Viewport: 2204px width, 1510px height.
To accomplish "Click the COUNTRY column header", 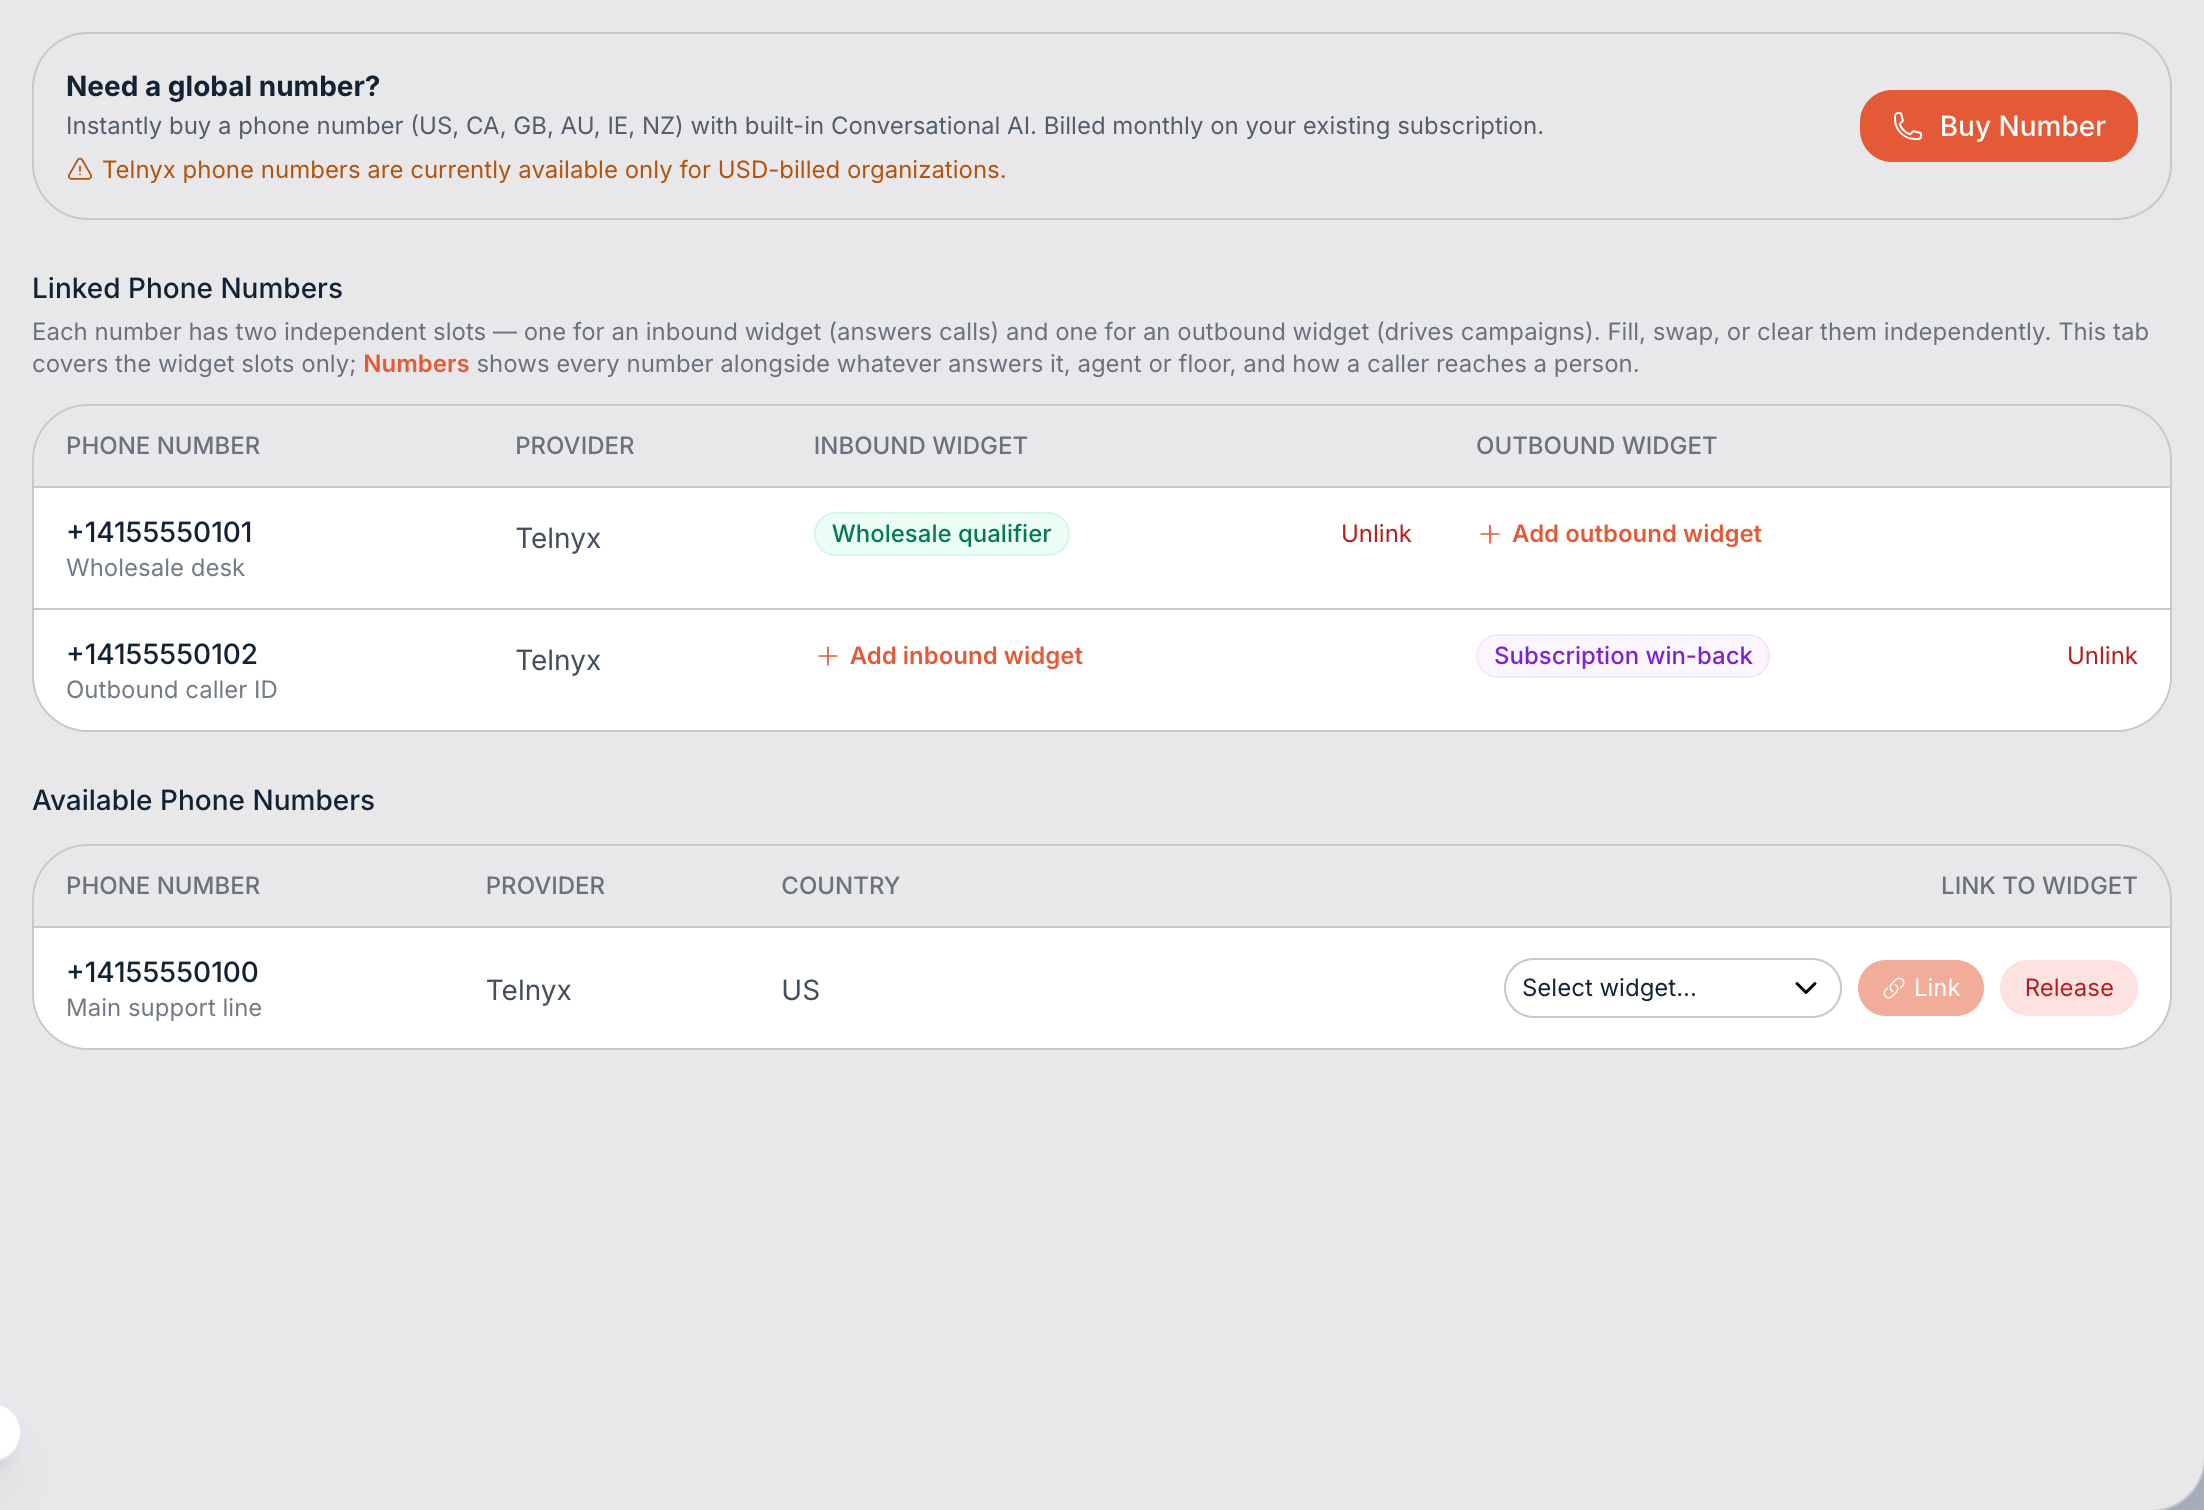I will coord(840,886).
